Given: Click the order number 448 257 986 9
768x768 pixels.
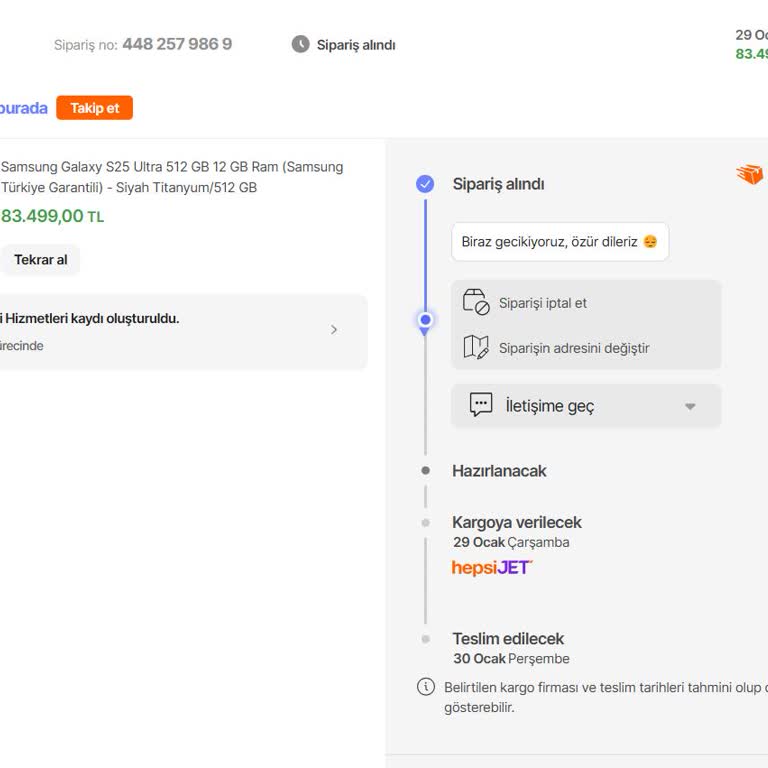Looking at the screenshot, I should [177, 44].
